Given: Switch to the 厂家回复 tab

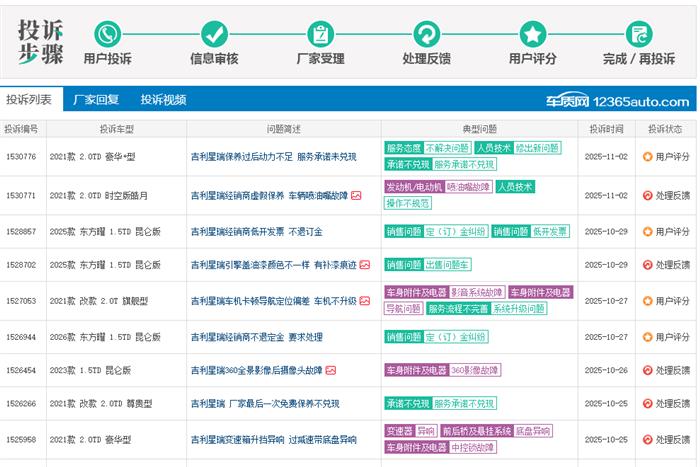Looking at the screenshot, I should pyautogui.click(x=96, y=100).
